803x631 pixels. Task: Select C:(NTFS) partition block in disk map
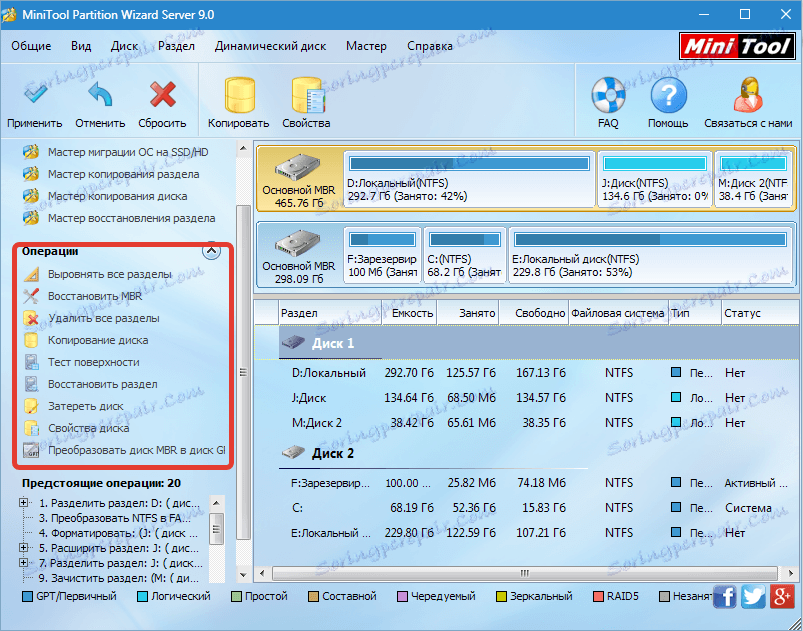coord(464,255)
